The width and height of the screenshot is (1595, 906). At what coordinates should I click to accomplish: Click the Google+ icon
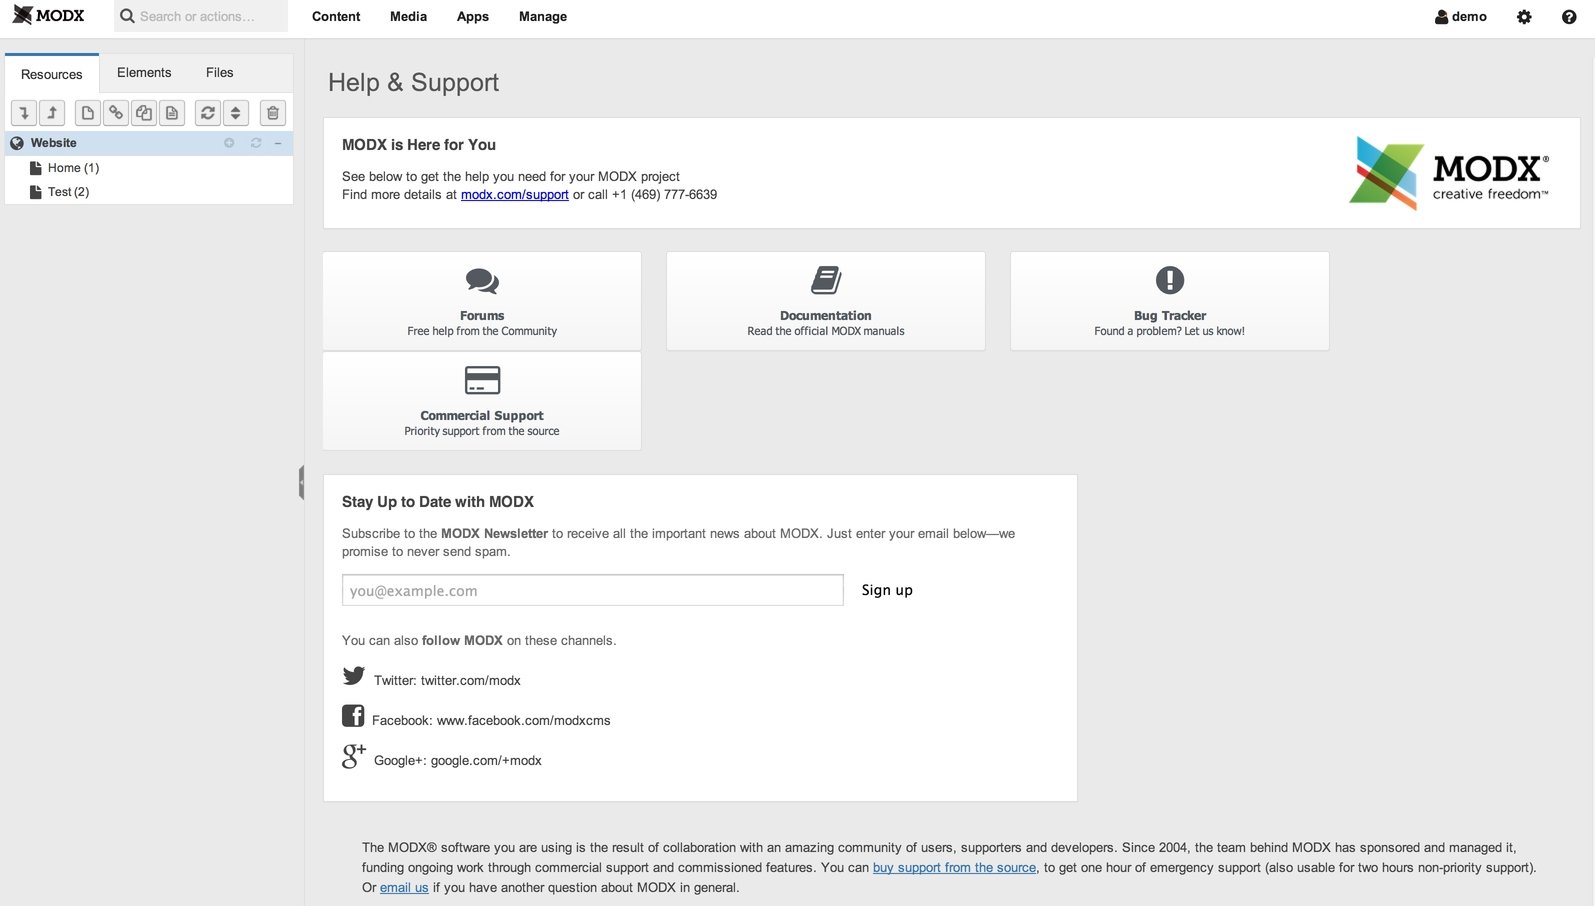pyautogui.click(x=354, y=756)
